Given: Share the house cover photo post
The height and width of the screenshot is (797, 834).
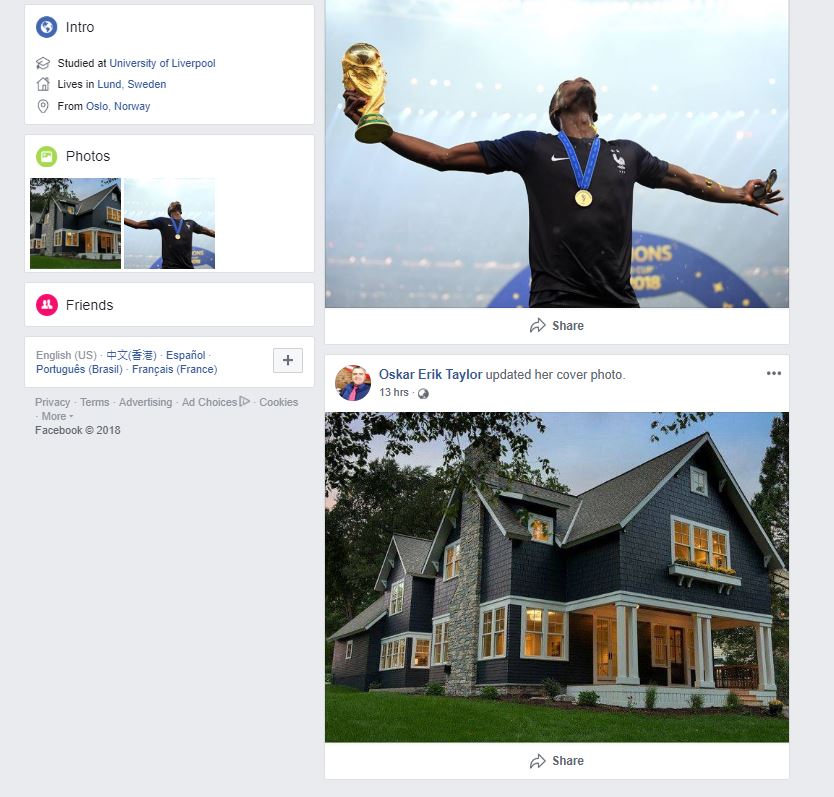Looking at the screenshot, I should point(556,761).
